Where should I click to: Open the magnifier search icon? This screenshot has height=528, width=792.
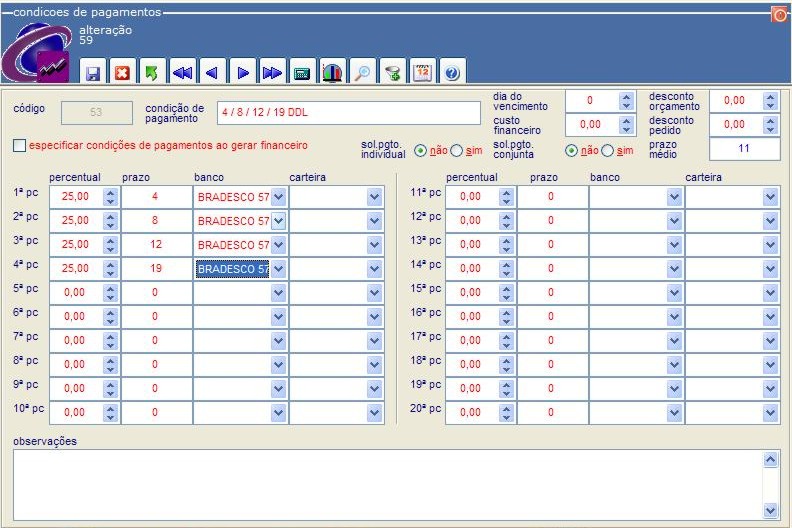(362, 72)
